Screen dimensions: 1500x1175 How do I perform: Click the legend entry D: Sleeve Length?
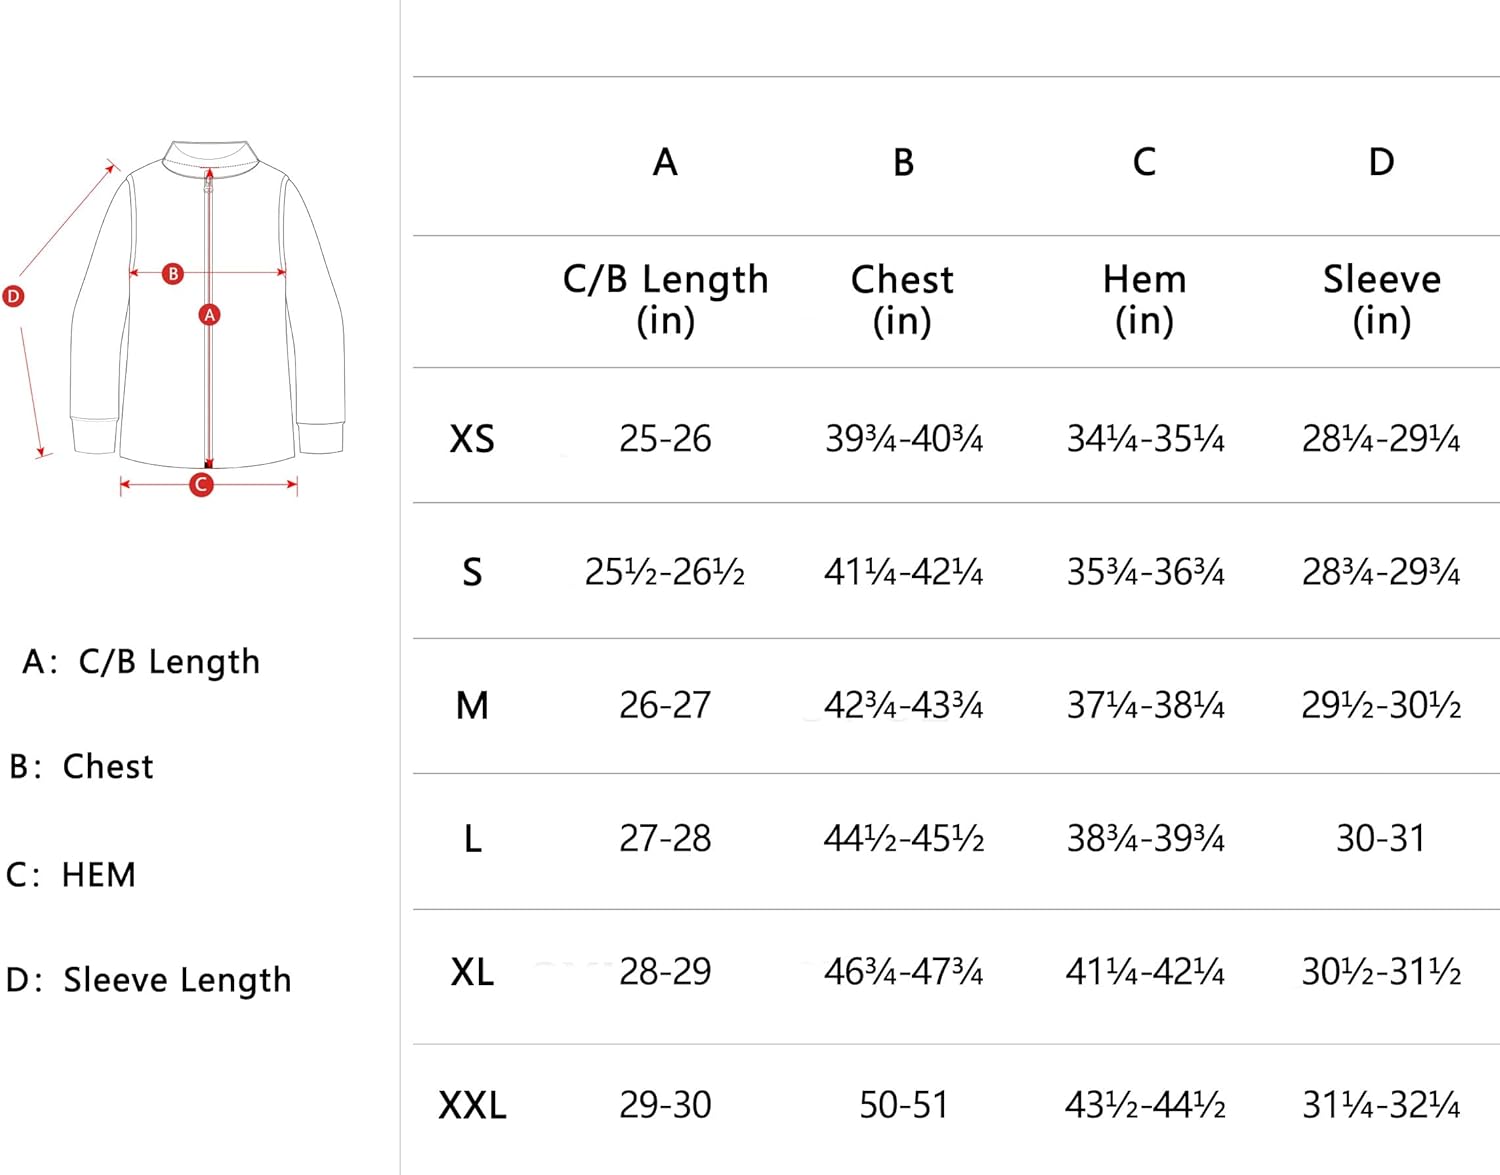tap(148, 980)
